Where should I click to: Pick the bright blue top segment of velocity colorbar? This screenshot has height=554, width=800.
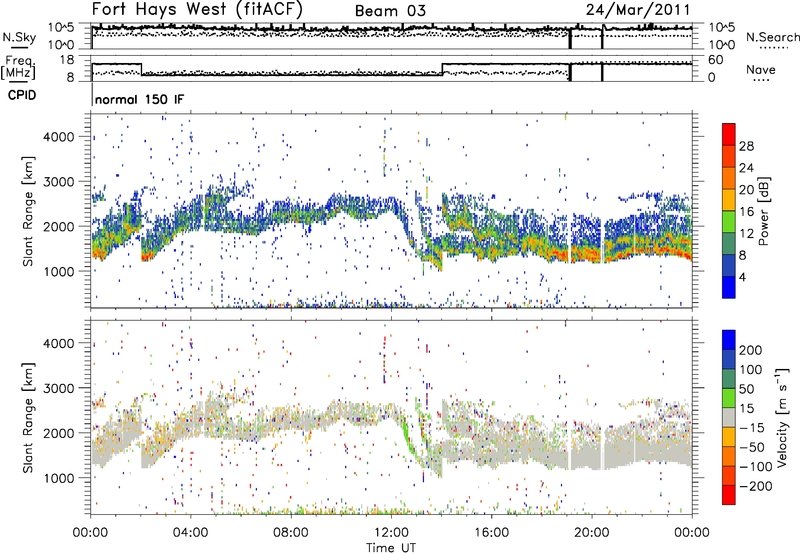tap(729, 340)
